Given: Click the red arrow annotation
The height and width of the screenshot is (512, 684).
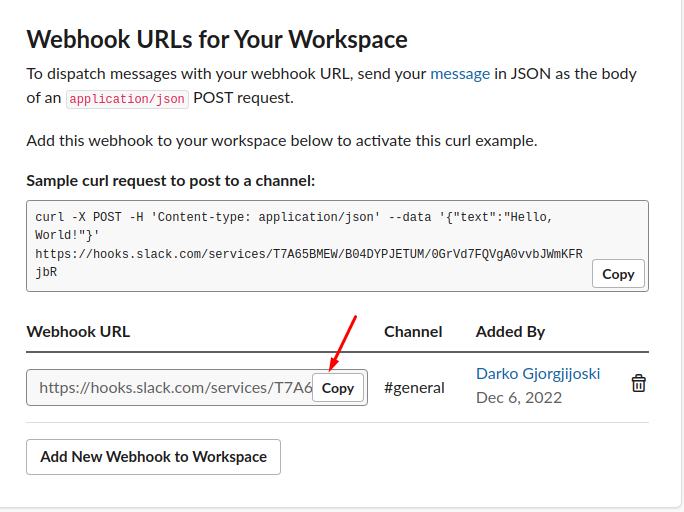Looking at the screenshot, I should [343, 343].
